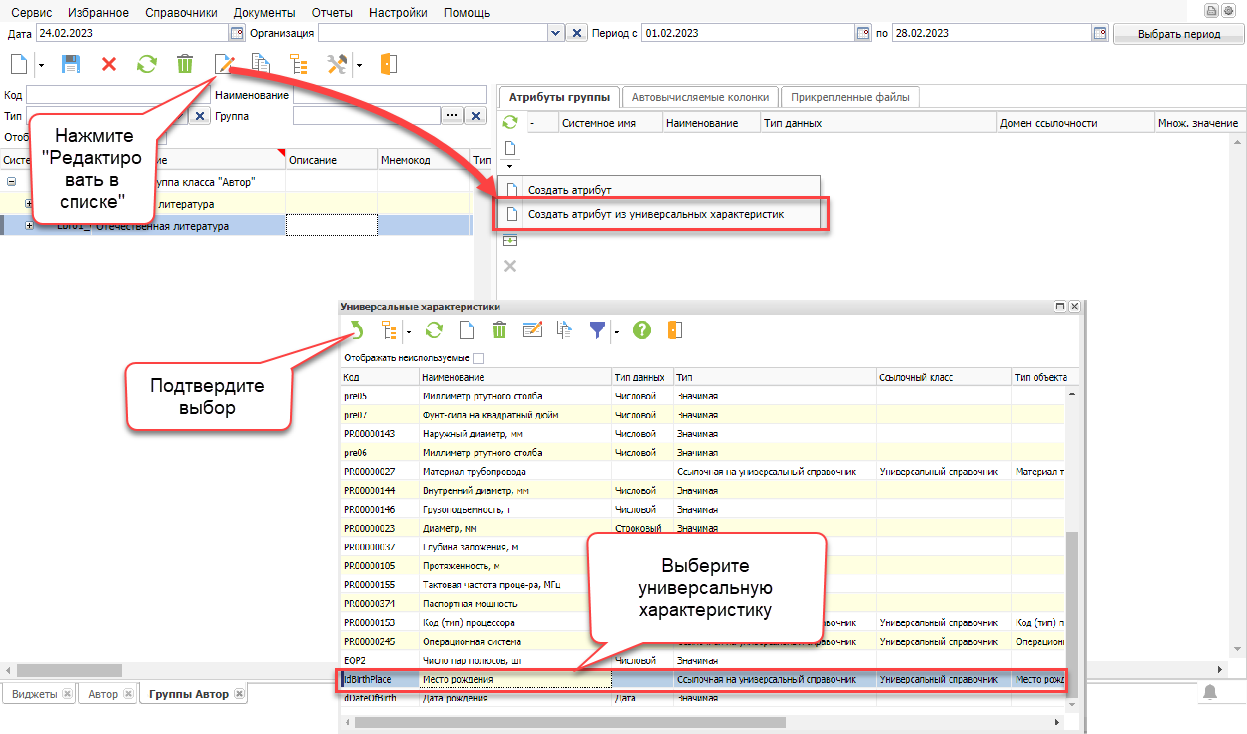The height and width of the screenshot is (734, 1247).
Task: Click the green trash bin delete icon in main toolbar
Action: coord(185,64)
